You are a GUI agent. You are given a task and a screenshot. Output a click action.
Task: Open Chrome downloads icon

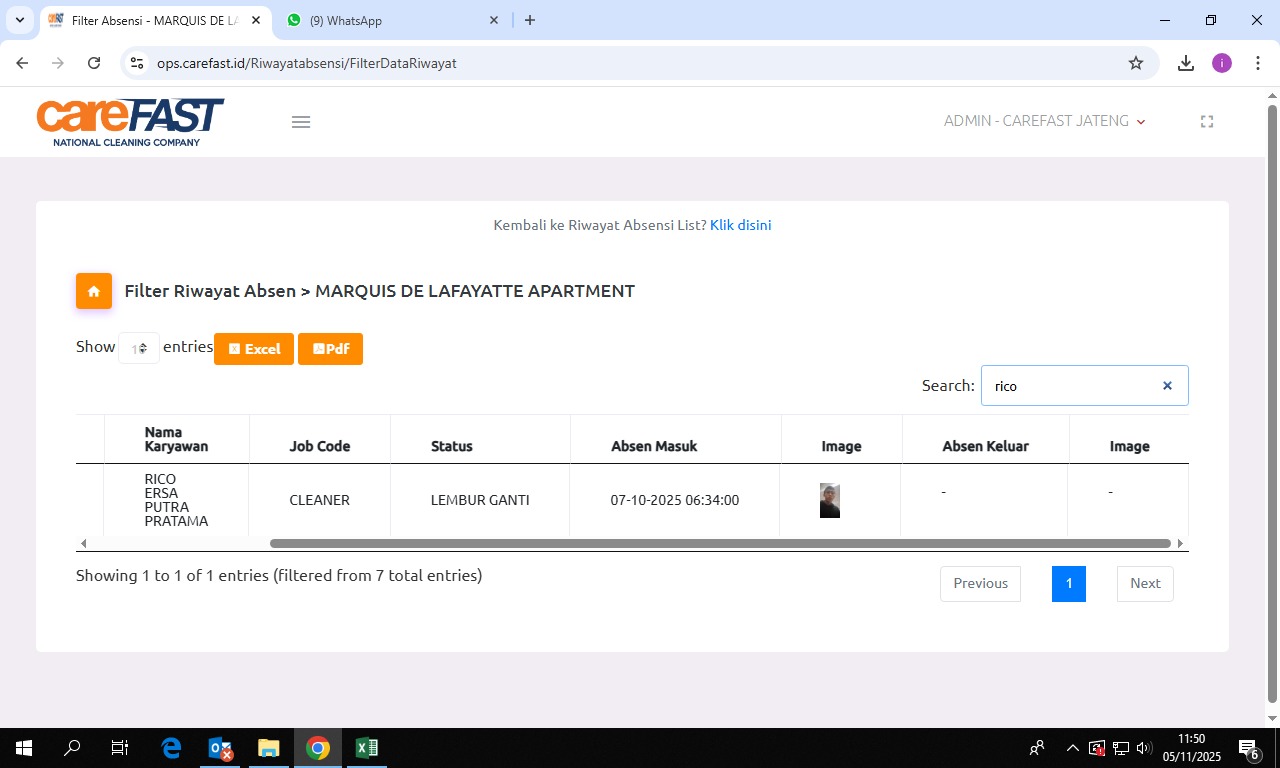1186,63
